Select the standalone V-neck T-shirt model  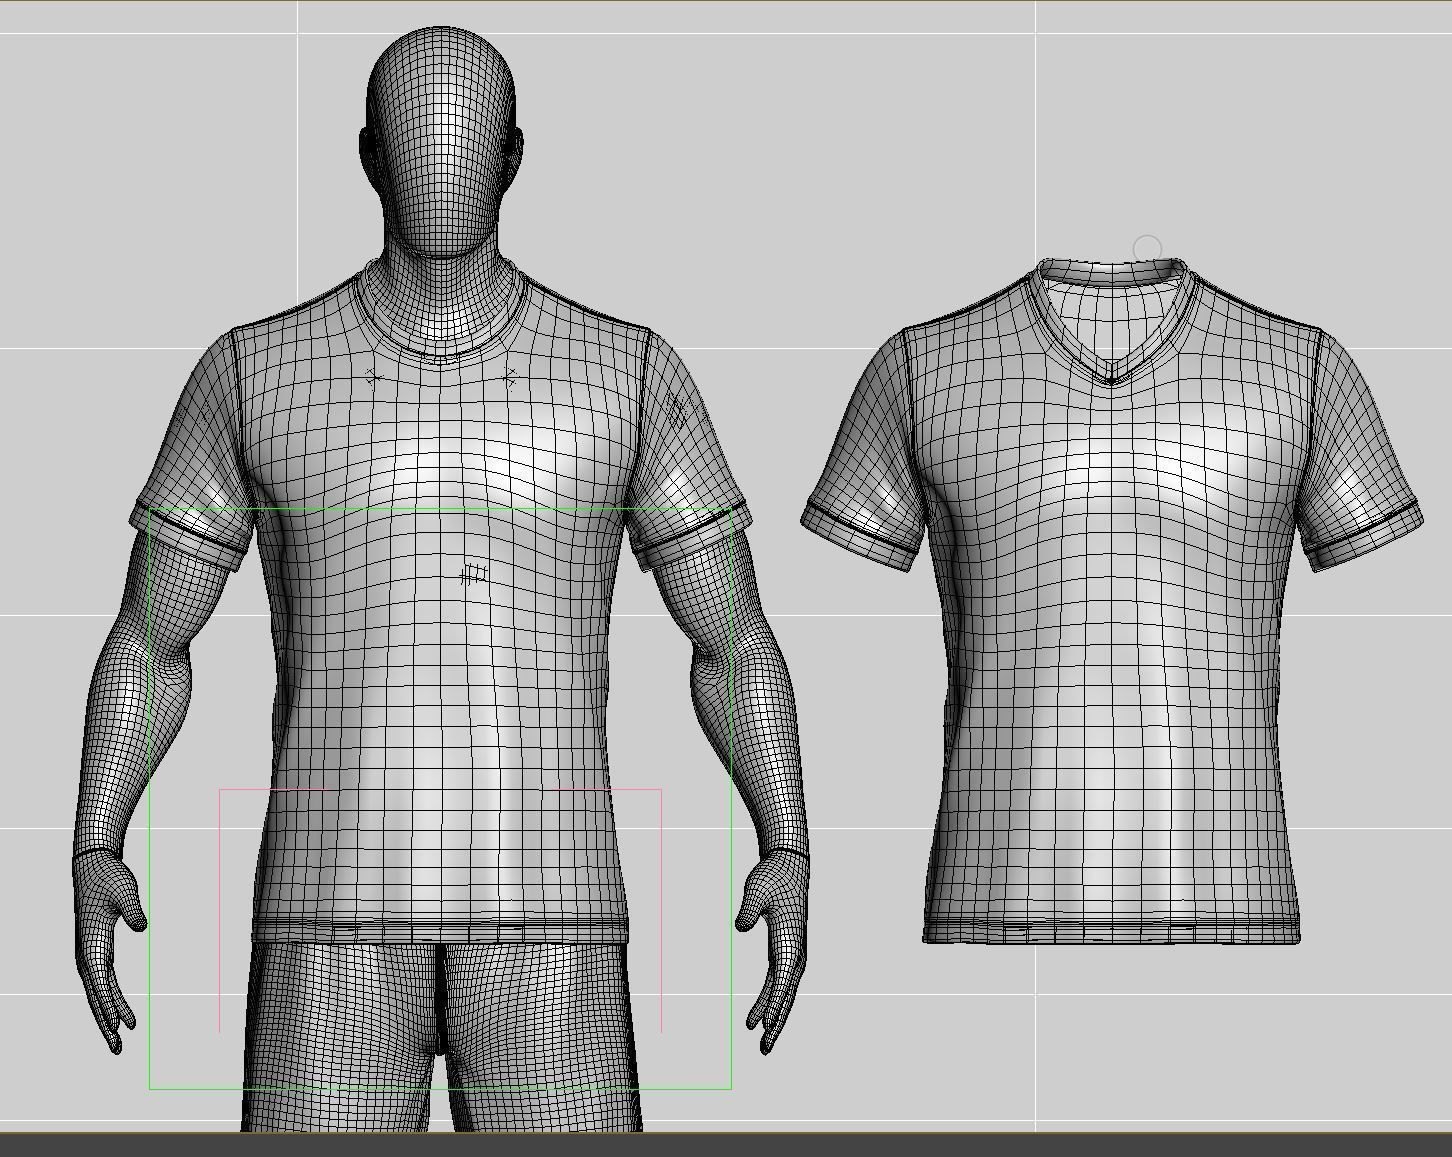1112,600
